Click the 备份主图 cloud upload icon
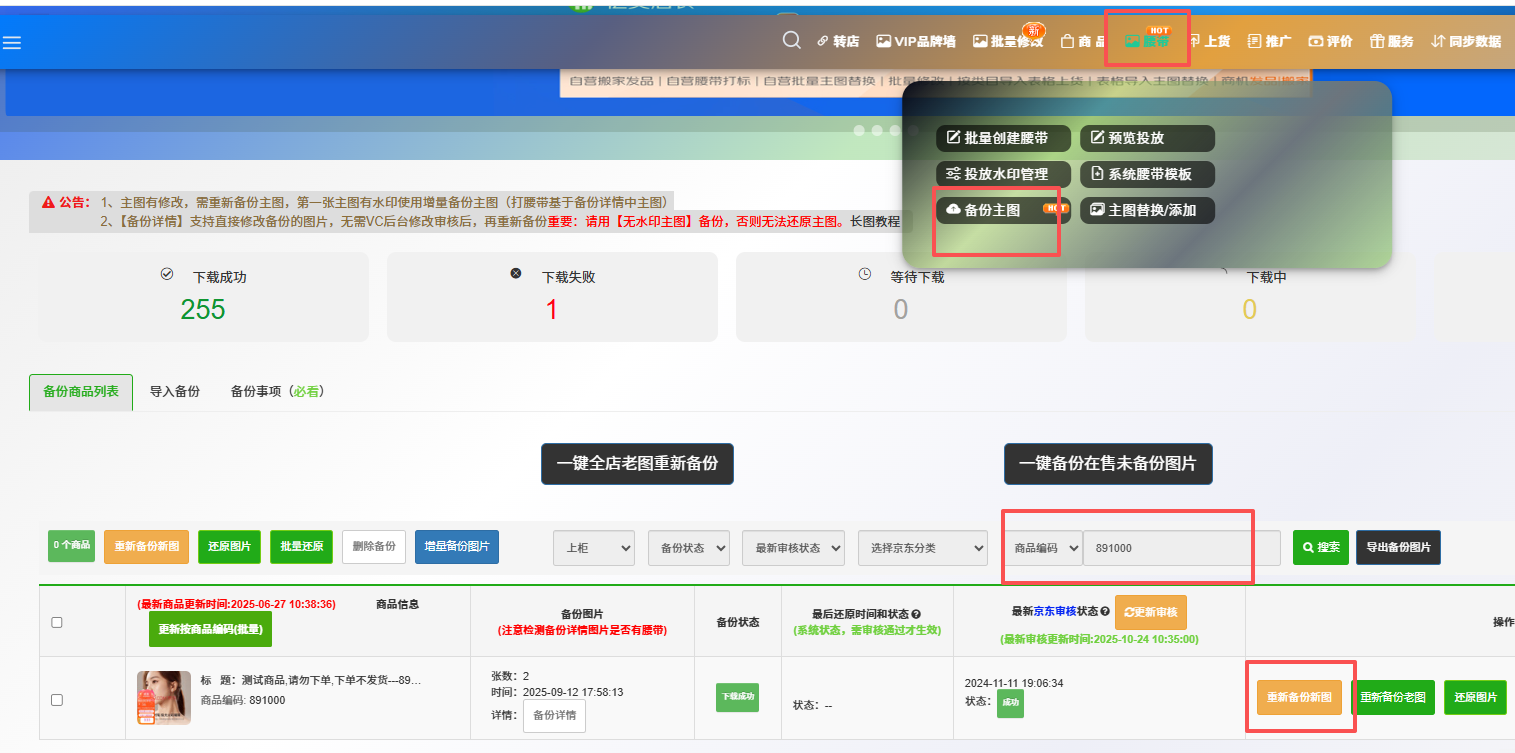The image size is (1515, 753). 953,210
